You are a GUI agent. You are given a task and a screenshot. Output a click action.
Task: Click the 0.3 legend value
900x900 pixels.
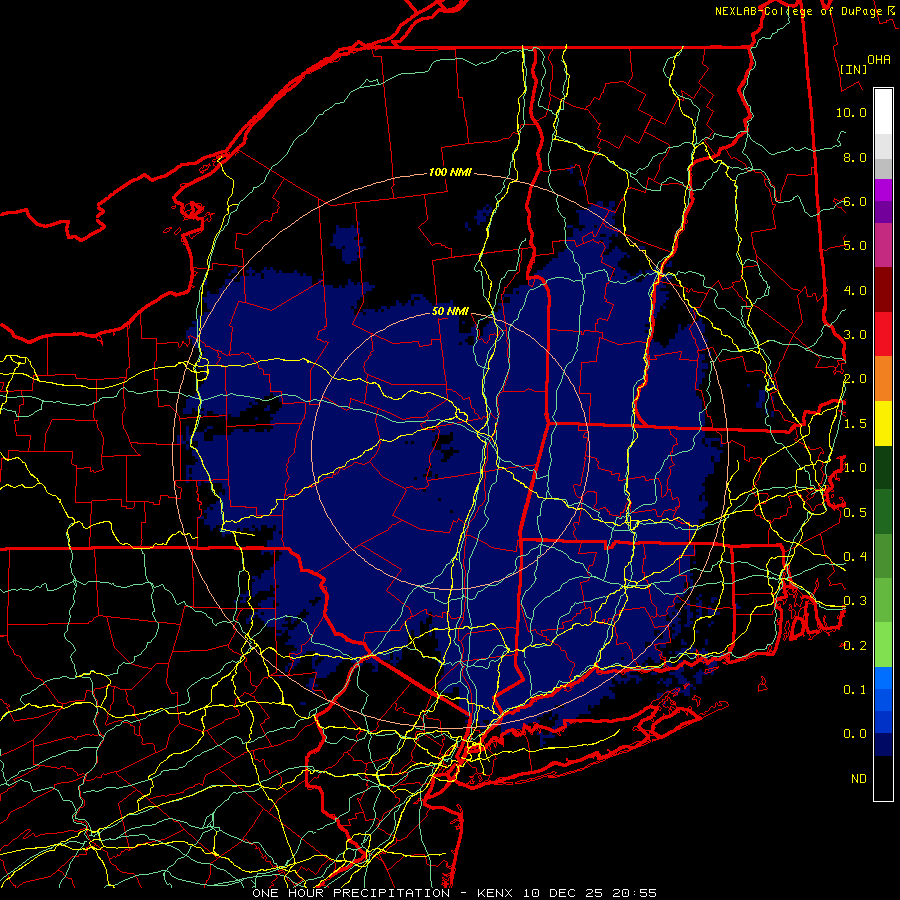coord(855,601)
